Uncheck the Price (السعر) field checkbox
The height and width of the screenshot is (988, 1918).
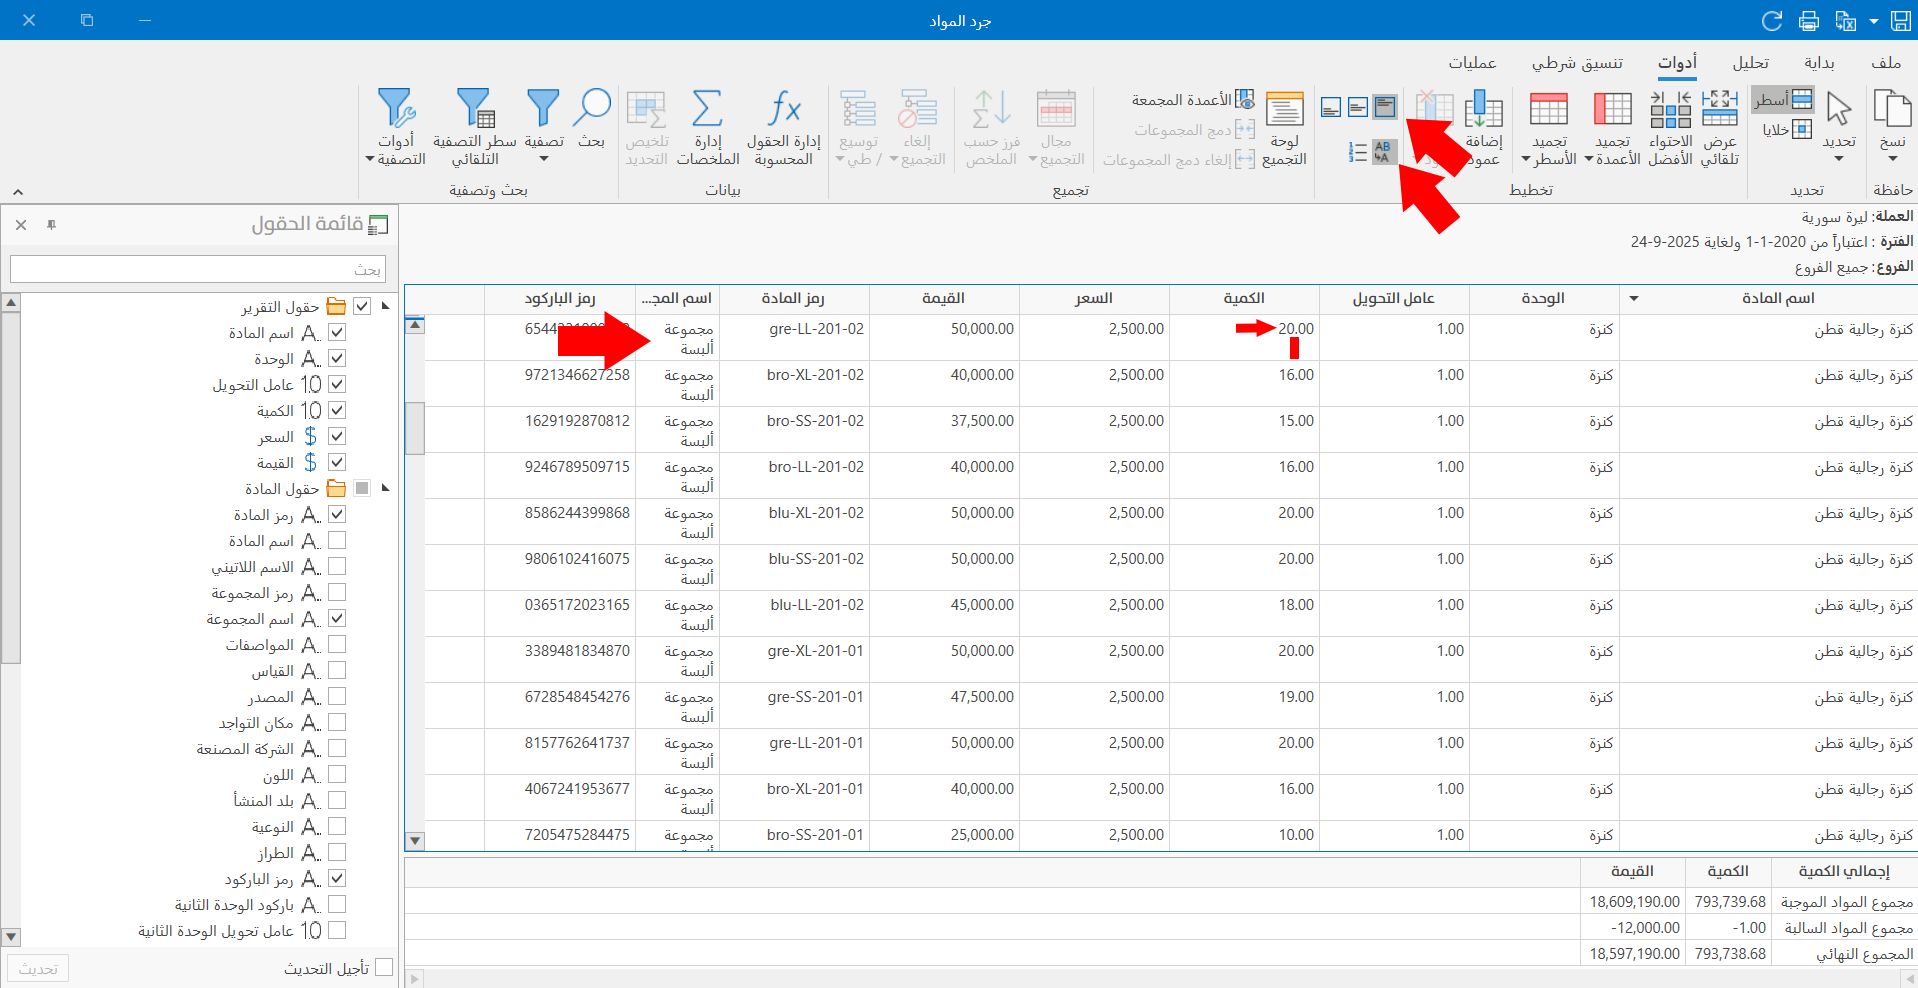(x=337, y=436)
